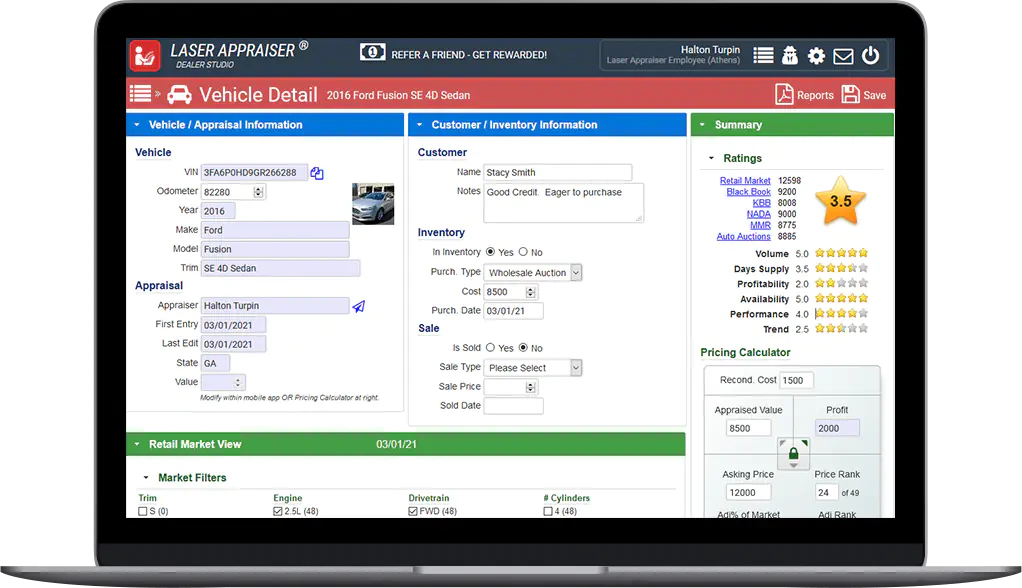Open the list icon next to Halton Turpin
The image size is (1022, 588).
point(763,56)
